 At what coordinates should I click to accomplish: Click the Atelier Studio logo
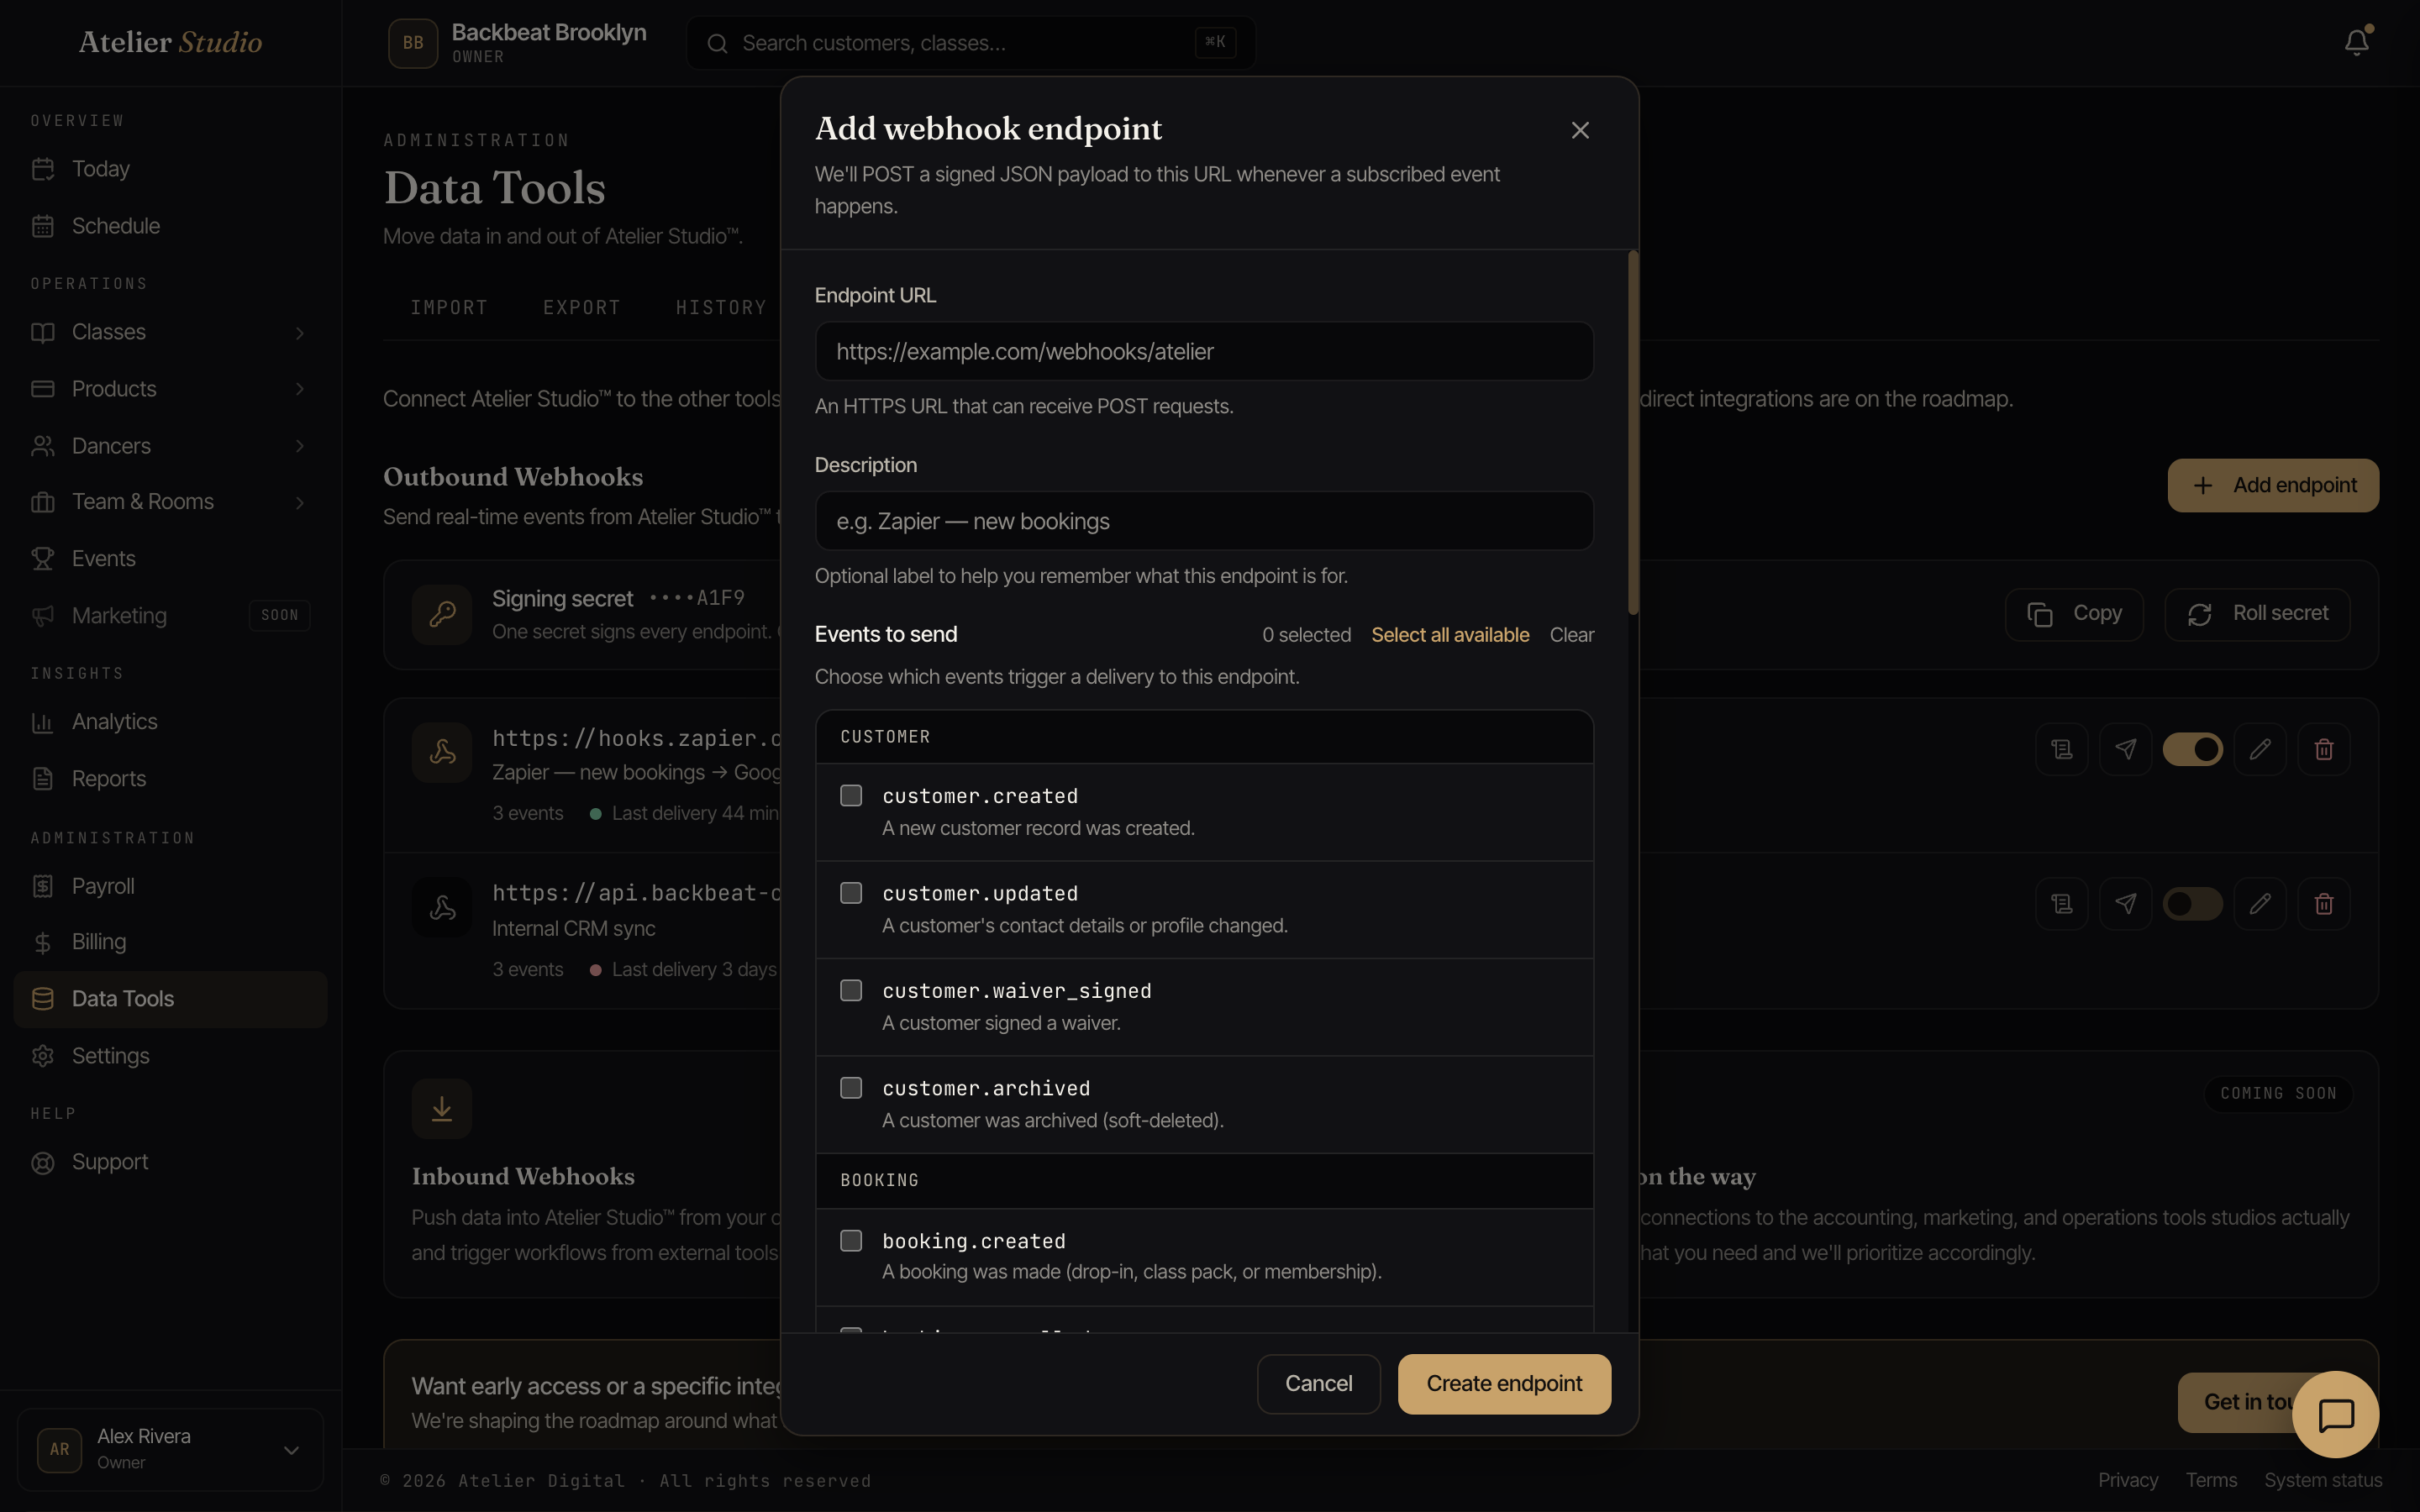point(170,42)
